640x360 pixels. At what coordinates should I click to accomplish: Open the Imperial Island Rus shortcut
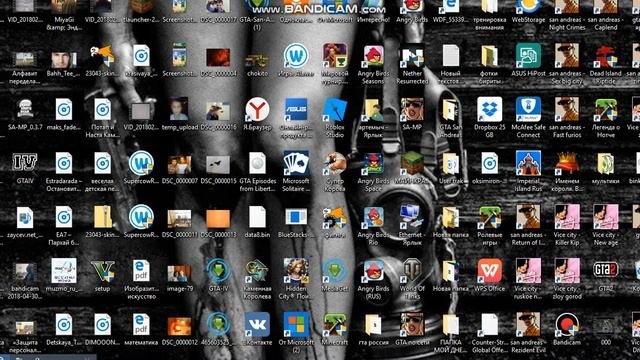click(528, 163)
